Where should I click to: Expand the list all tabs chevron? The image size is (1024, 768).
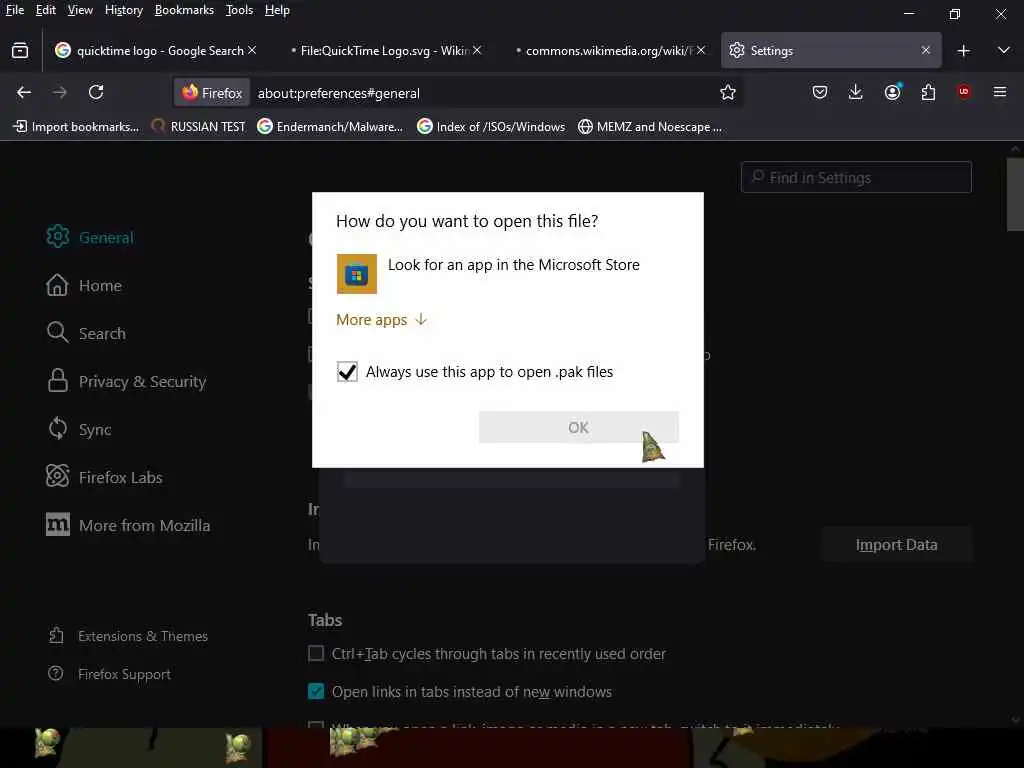pyautogui.click(x=1004, y=50)
